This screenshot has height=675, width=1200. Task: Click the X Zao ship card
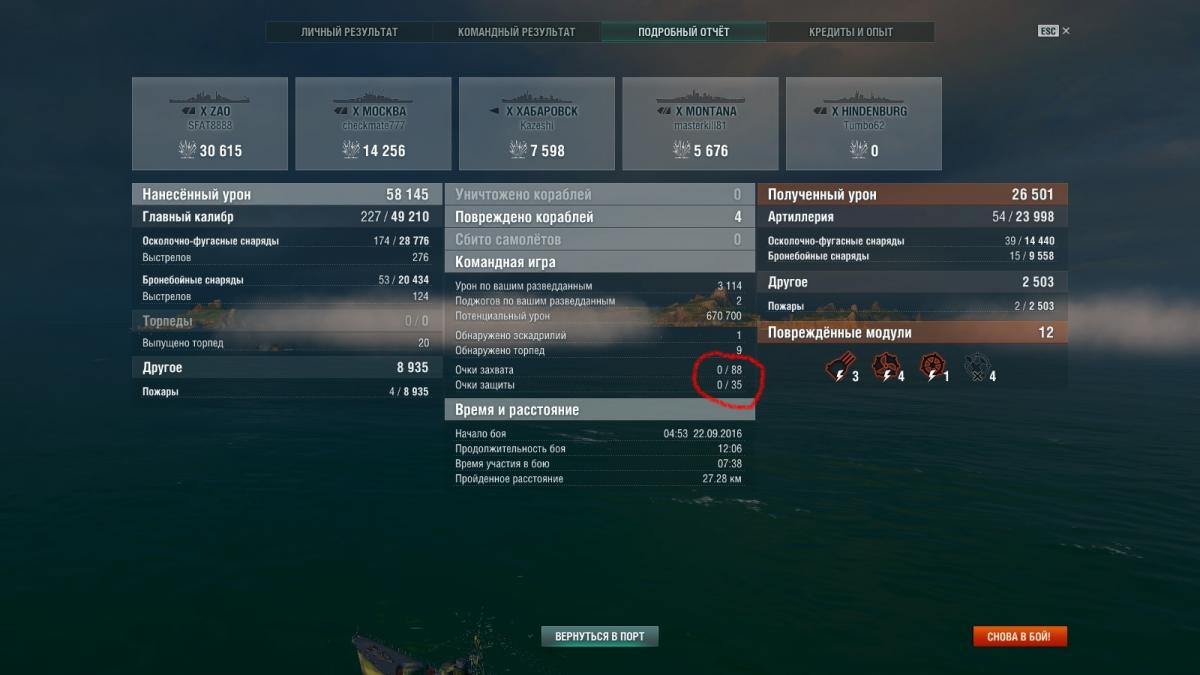tap(210, 124)
